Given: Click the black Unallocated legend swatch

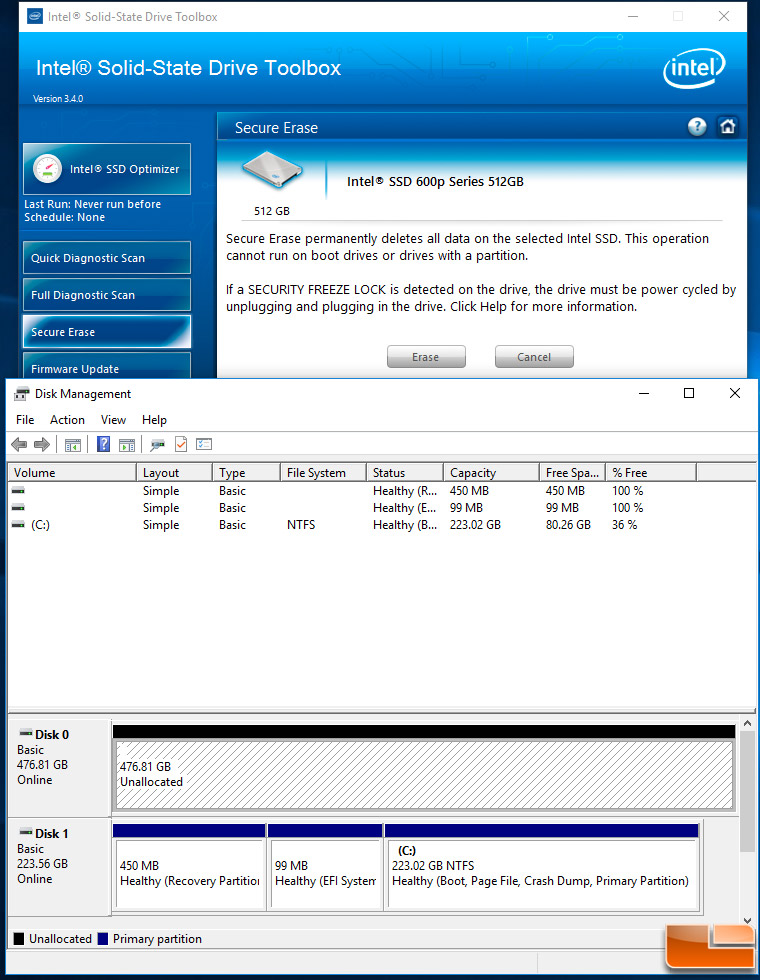Looking at the screenshot, I should pos(19,938).
